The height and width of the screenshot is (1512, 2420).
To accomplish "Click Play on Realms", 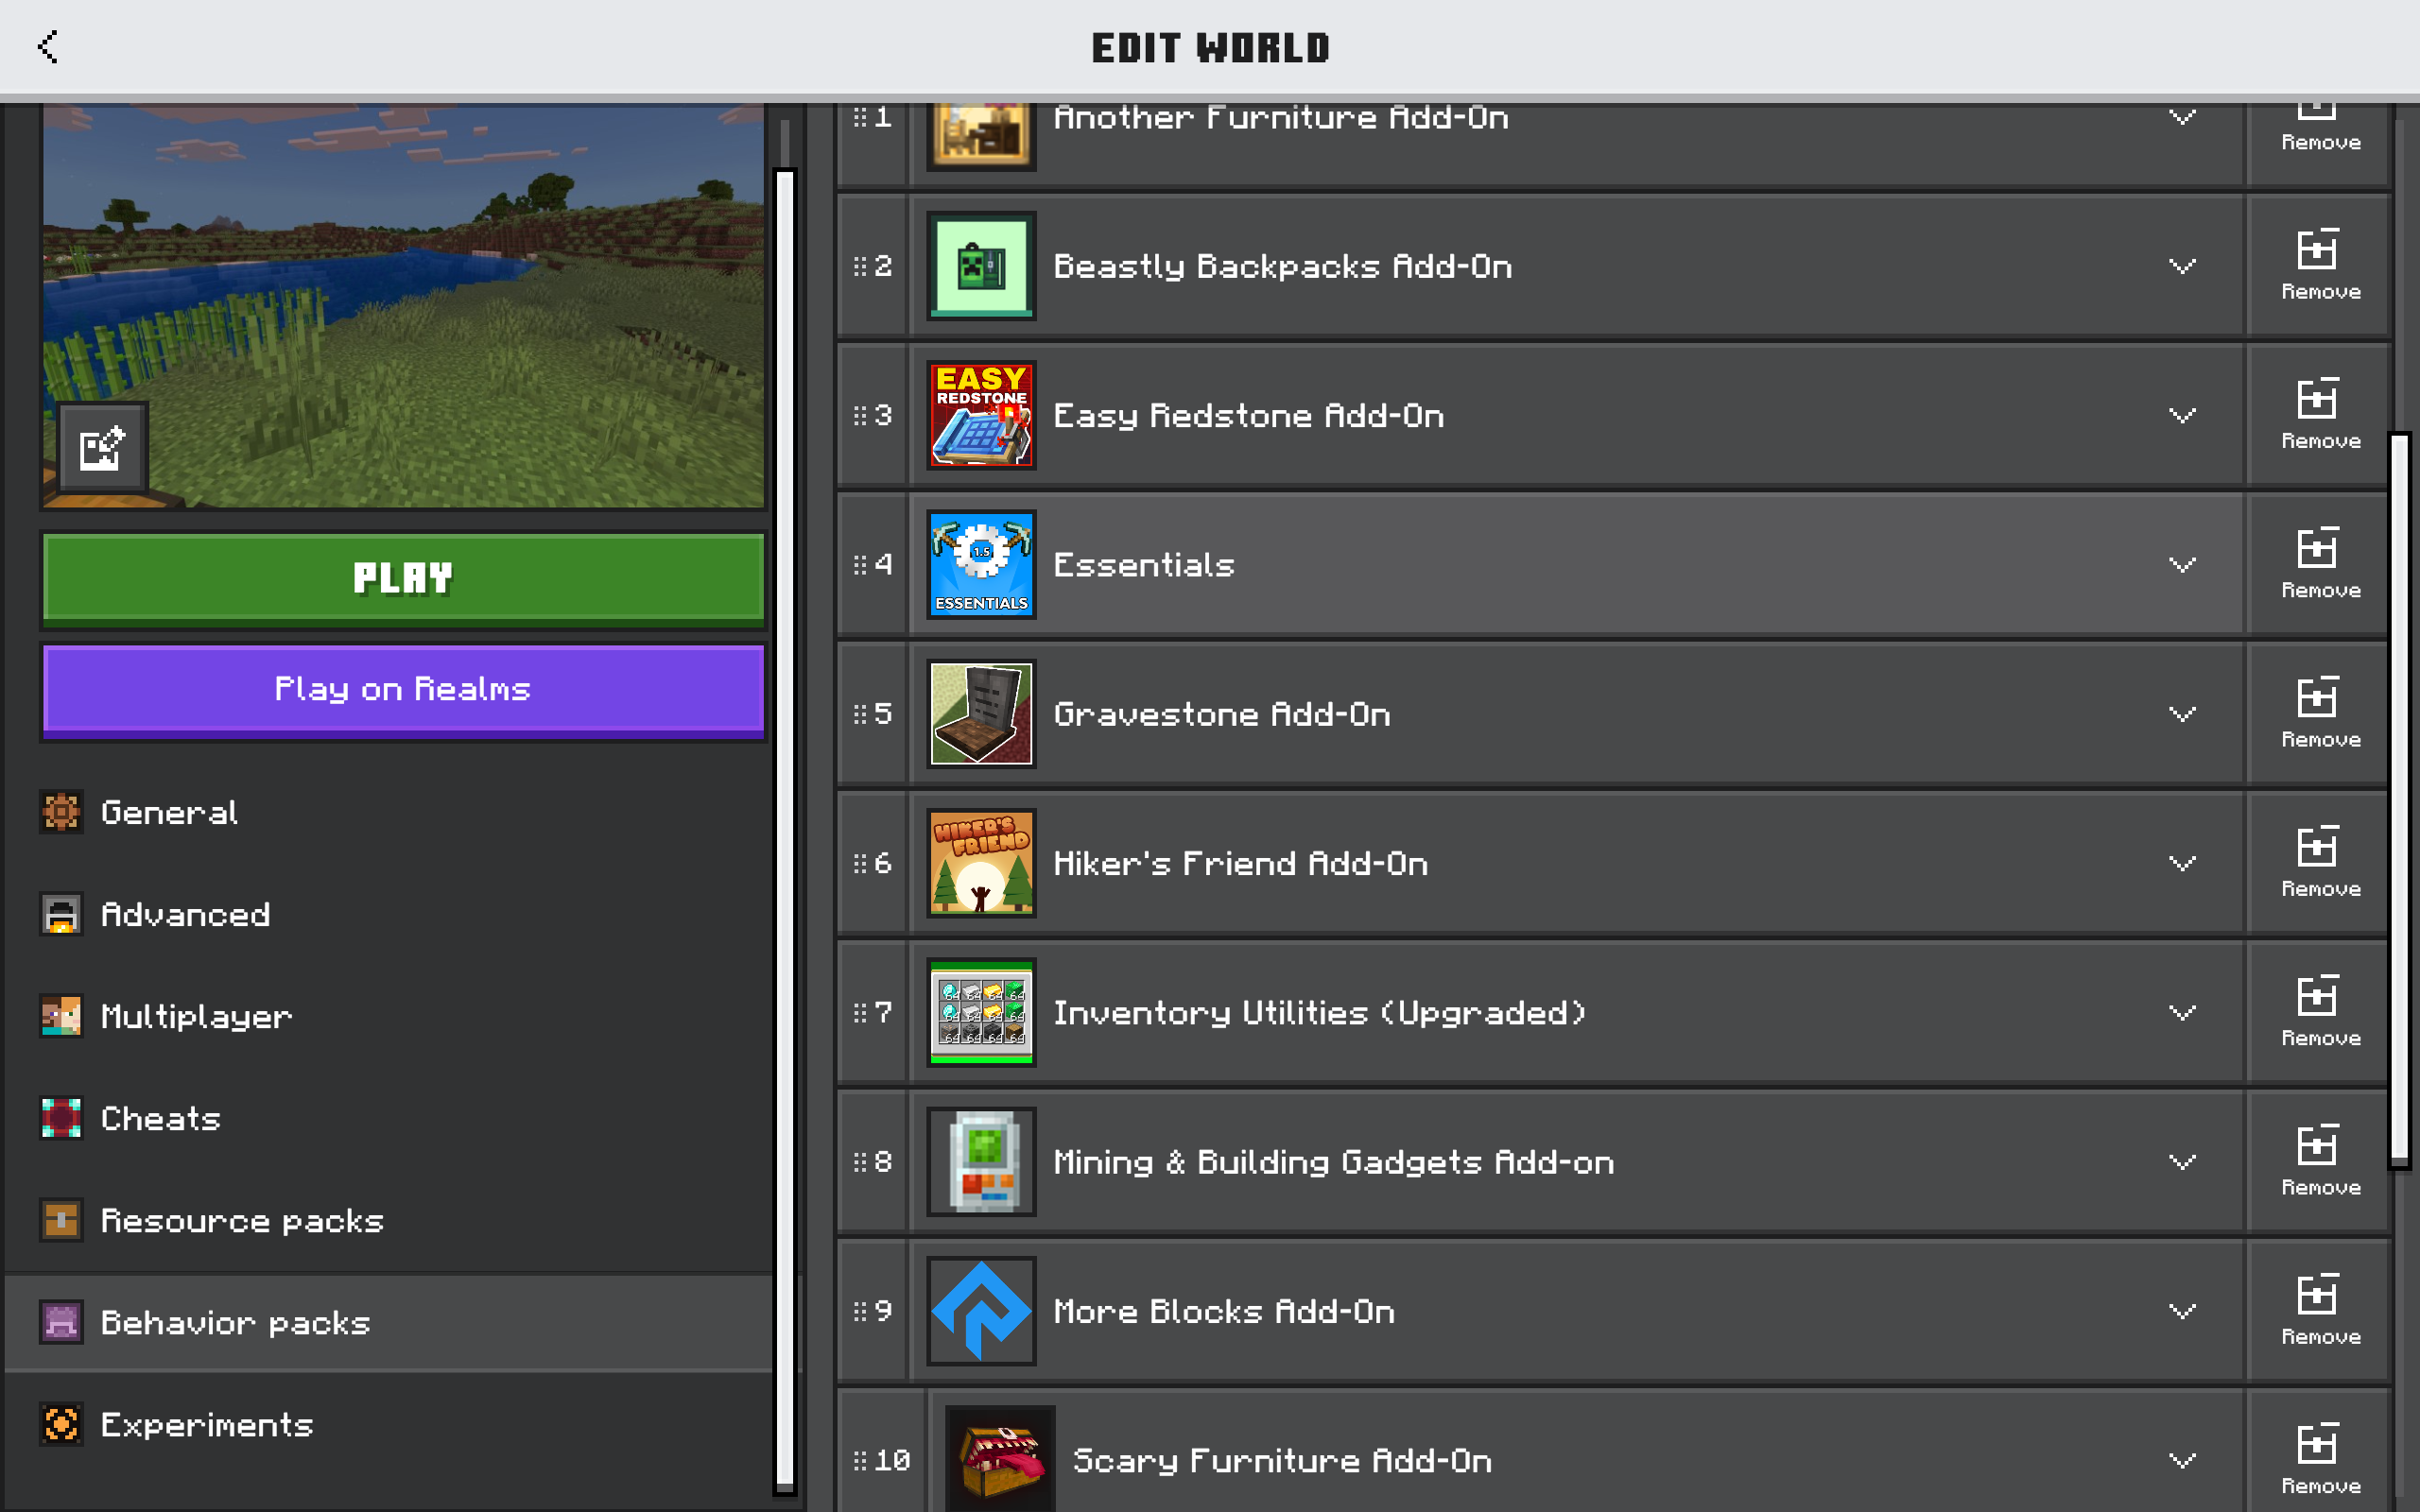I will pos(403,690).
